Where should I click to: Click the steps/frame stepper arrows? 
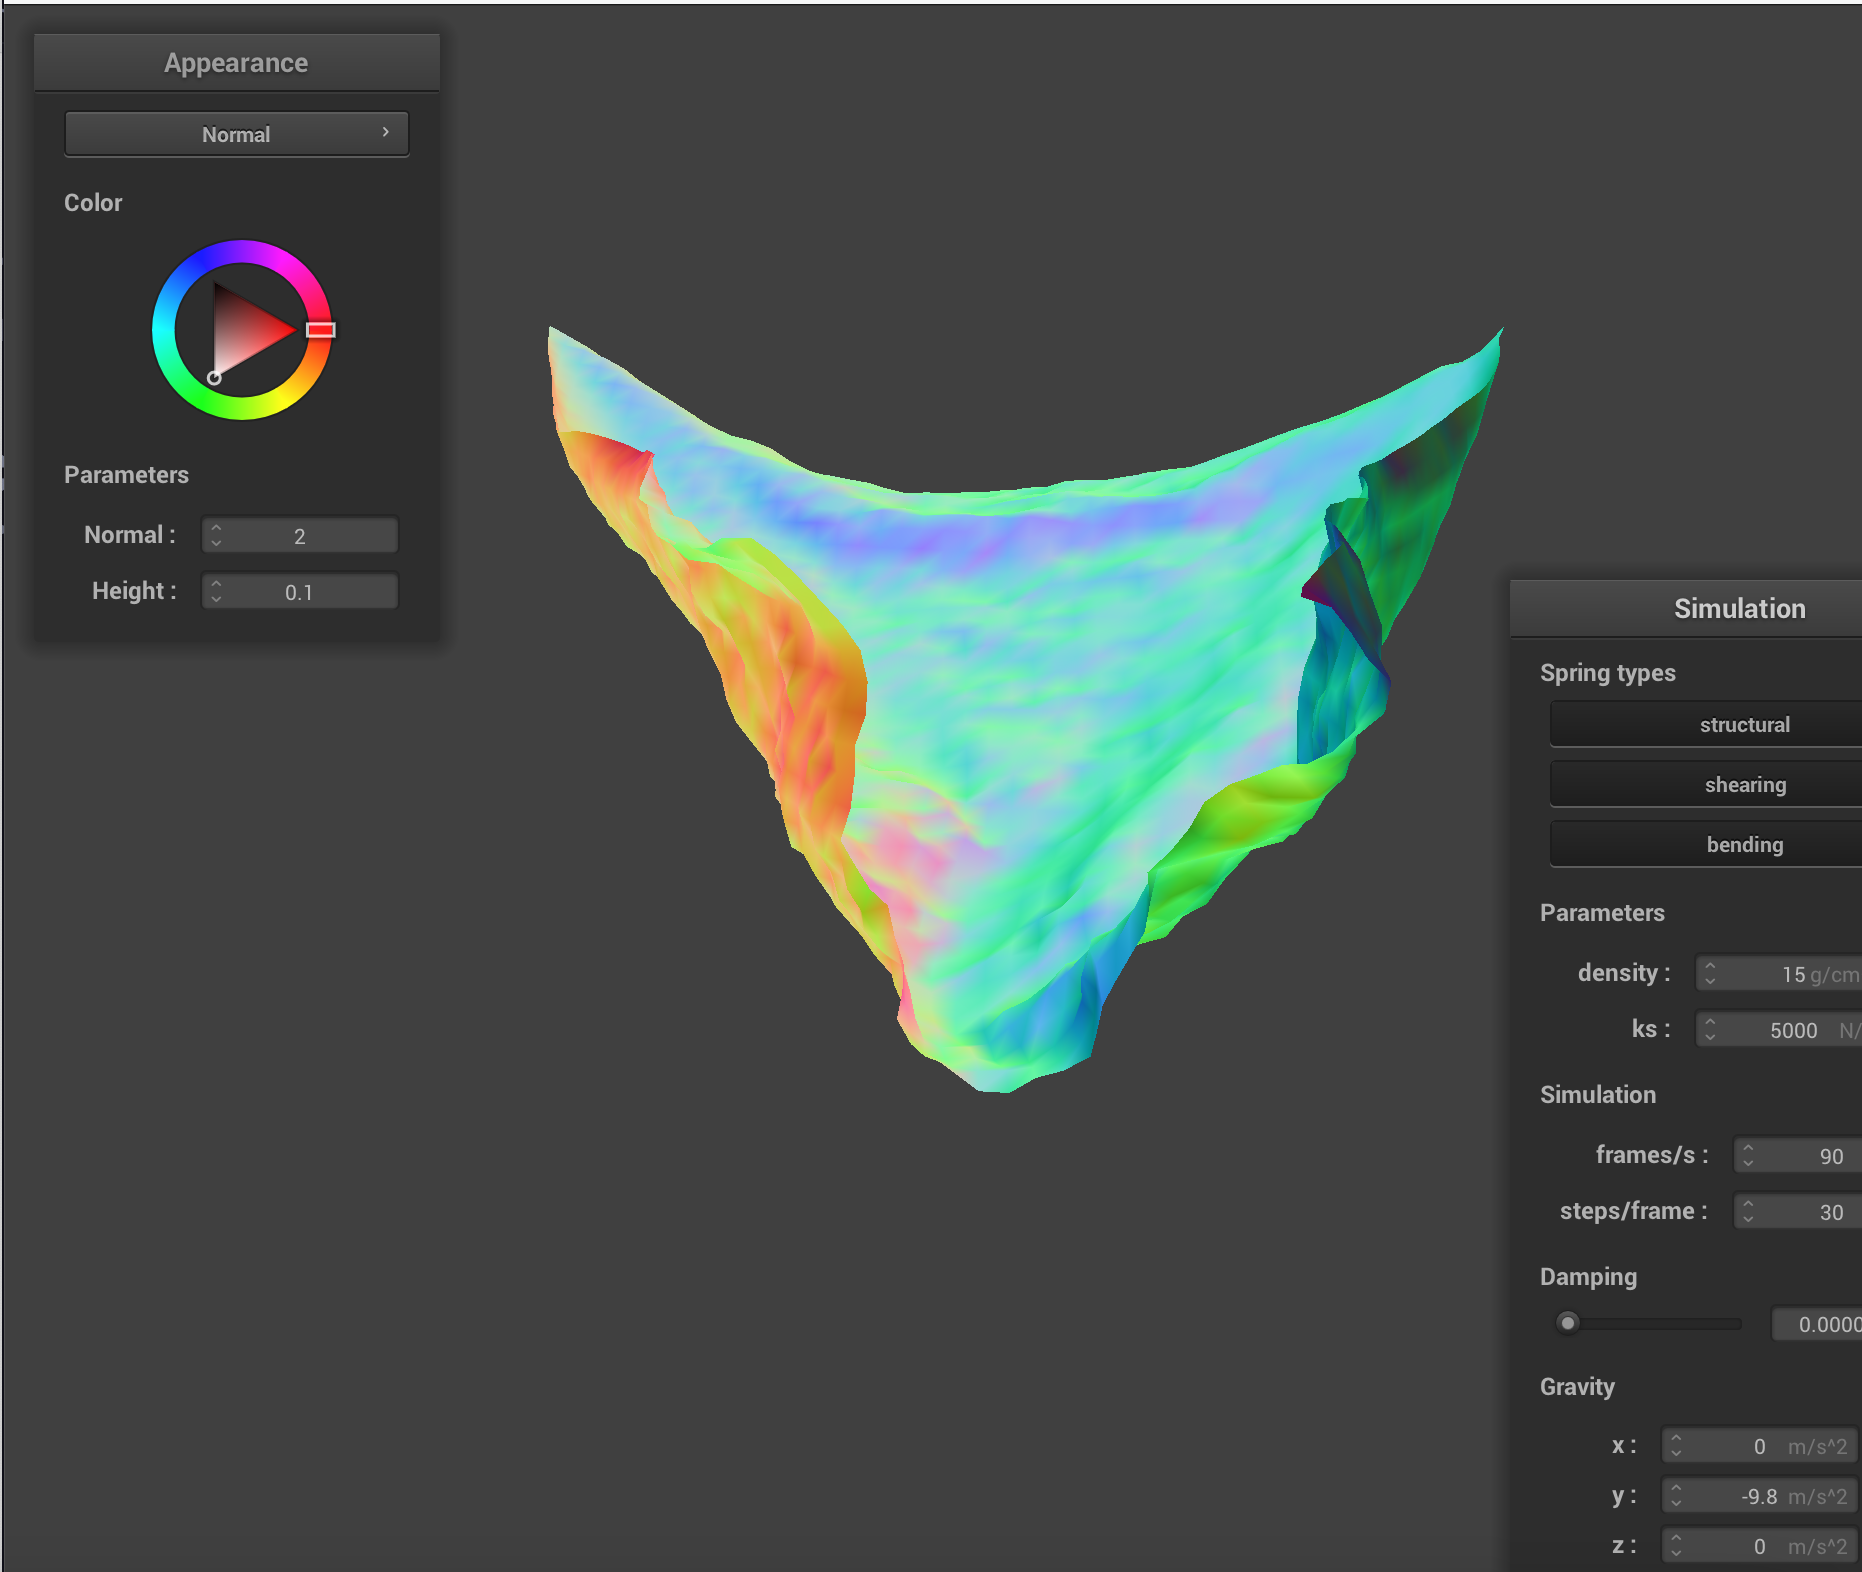tap(1748, 1211)
